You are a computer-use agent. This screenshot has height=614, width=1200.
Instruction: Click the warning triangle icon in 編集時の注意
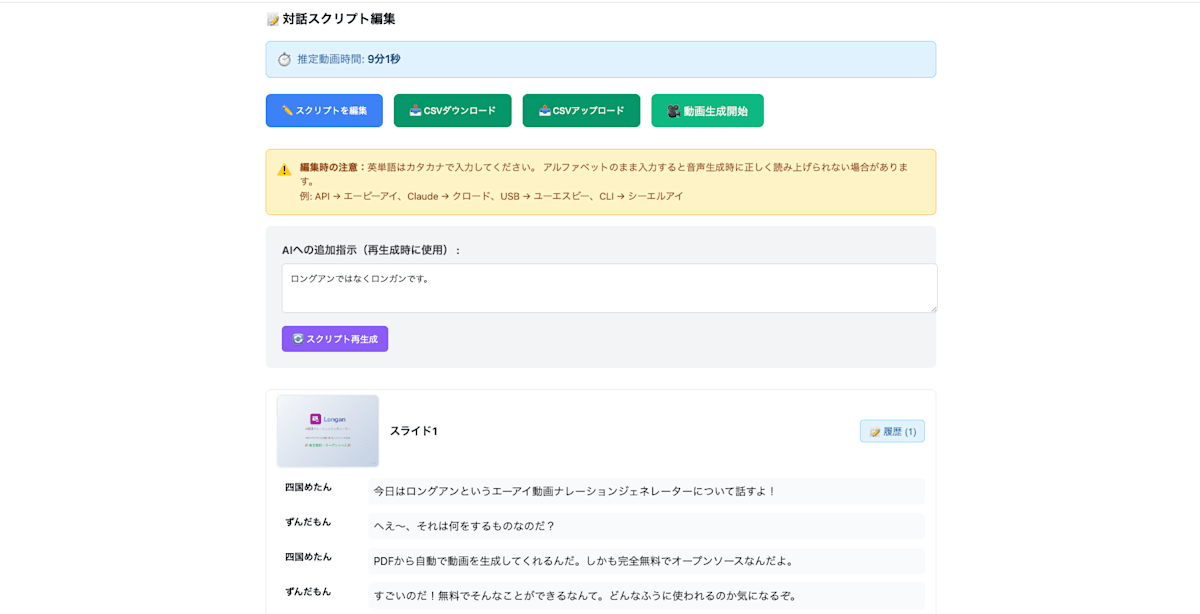click(x=284, y=170)
